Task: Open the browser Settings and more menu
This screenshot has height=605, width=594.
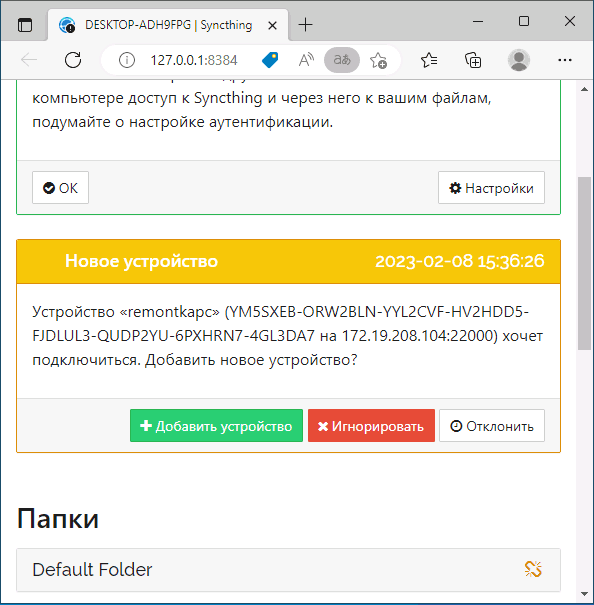Action: pos(565,60)
